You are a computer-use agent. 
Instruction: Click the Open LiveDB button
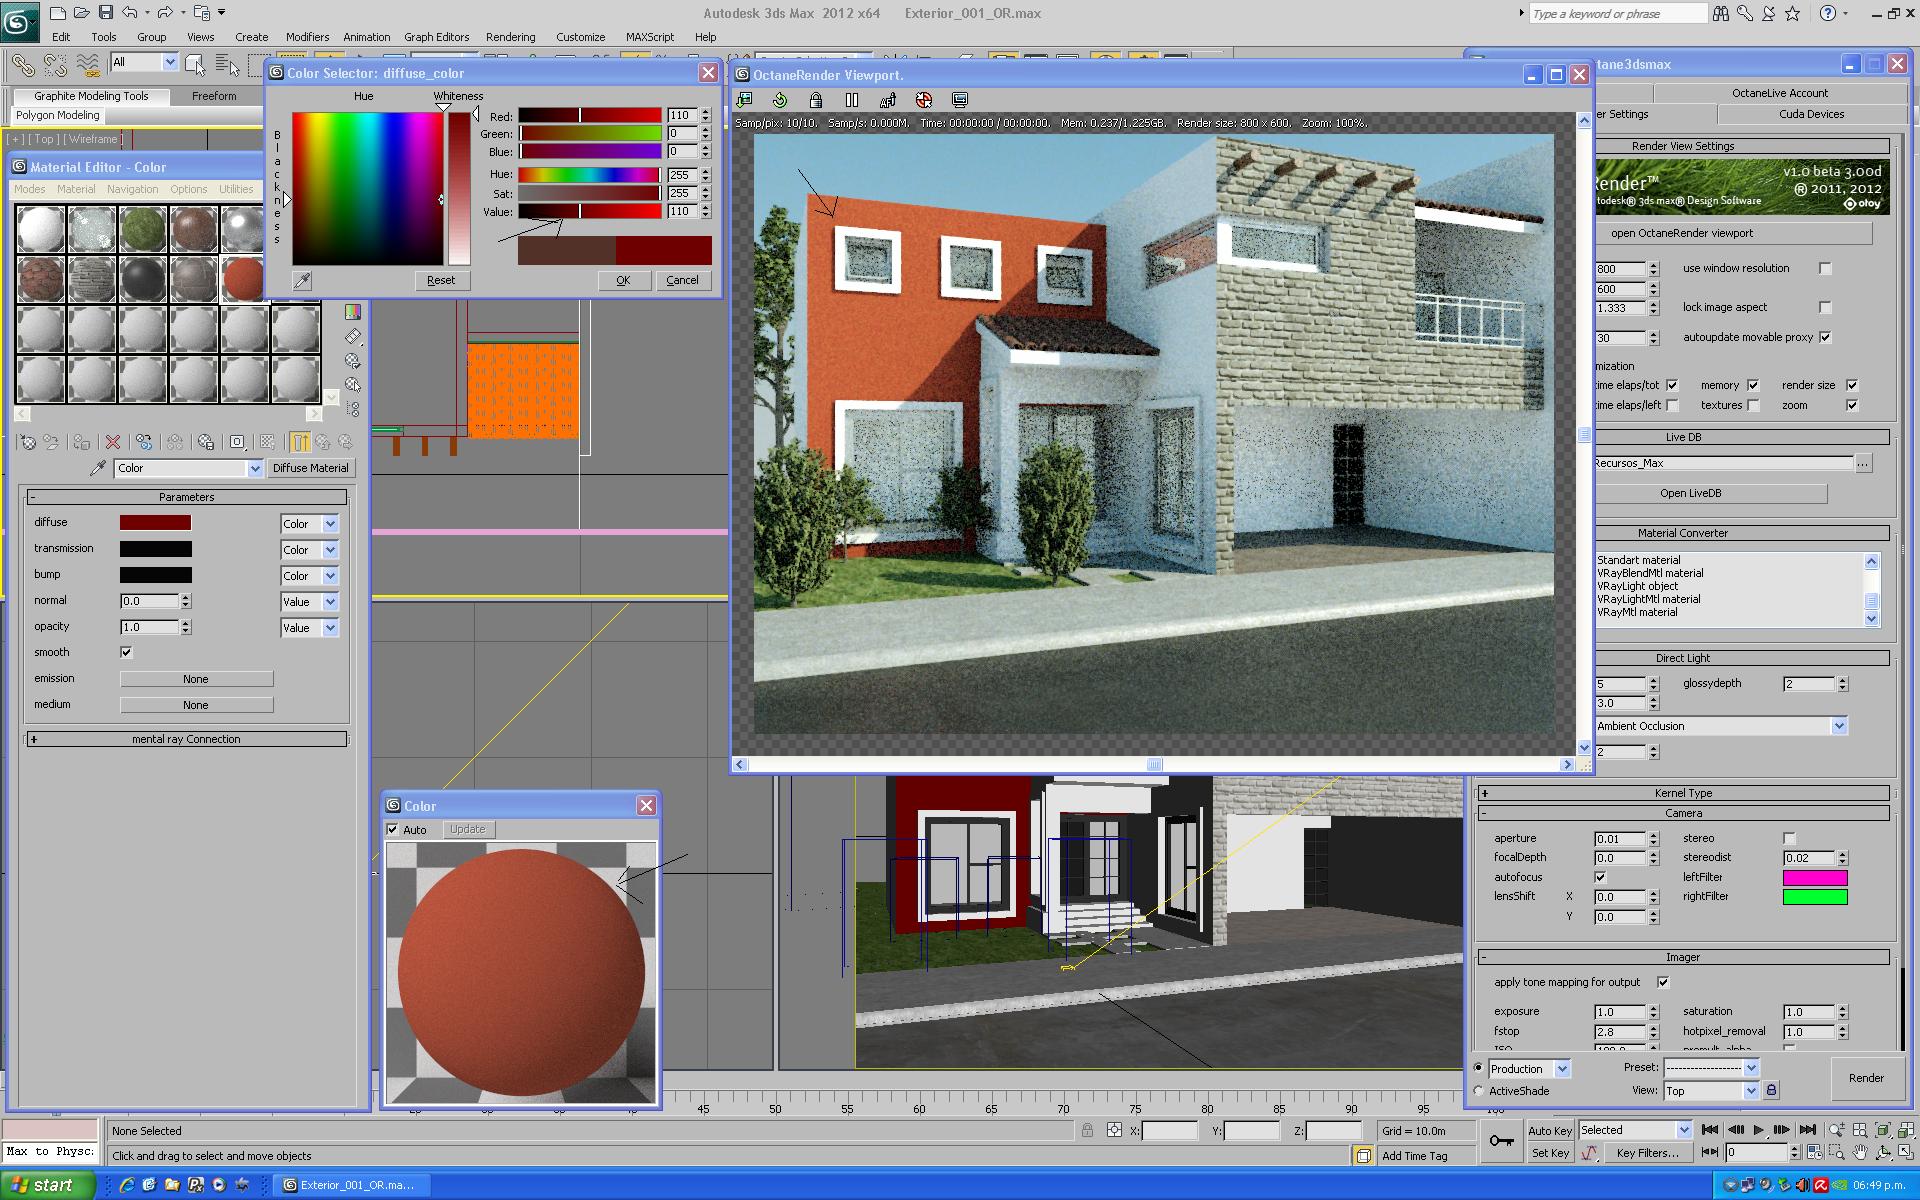1690,493
